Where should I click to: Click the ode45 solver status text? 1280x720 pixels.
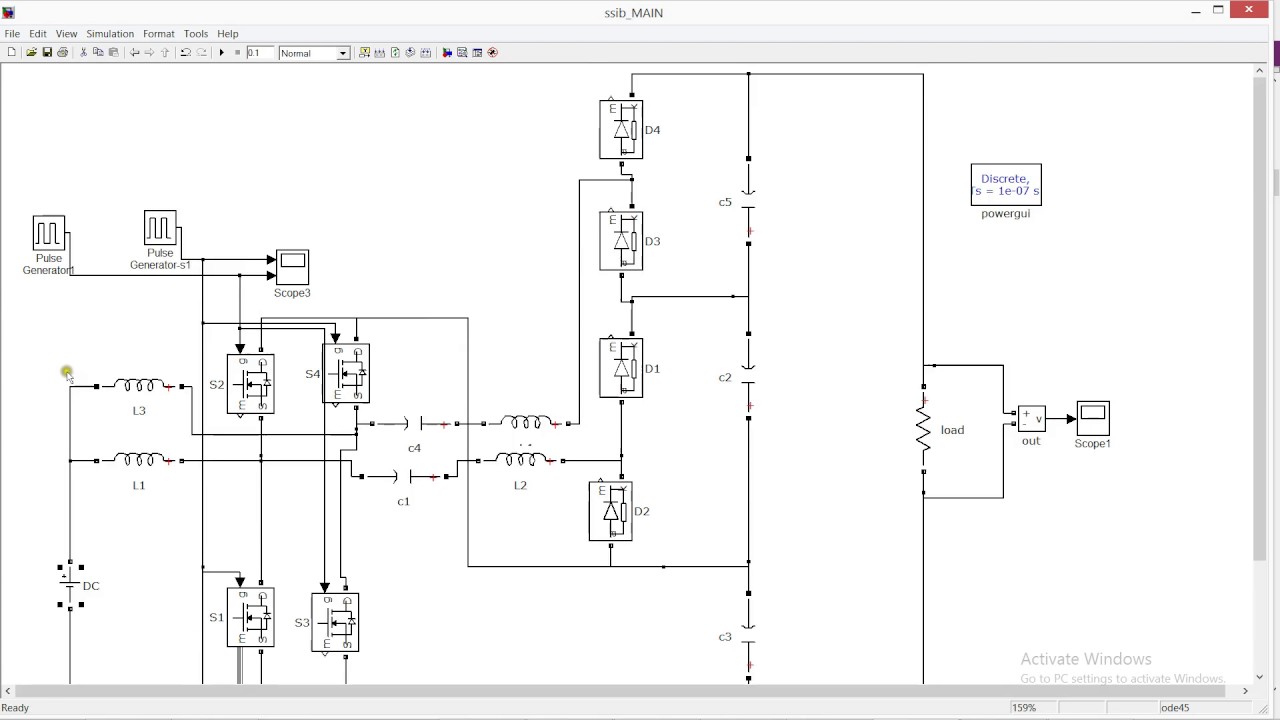1175,708
